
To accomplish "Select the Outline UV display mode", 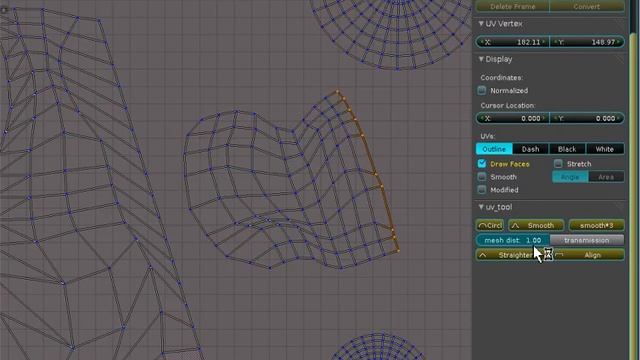I will tap(494, 149).
